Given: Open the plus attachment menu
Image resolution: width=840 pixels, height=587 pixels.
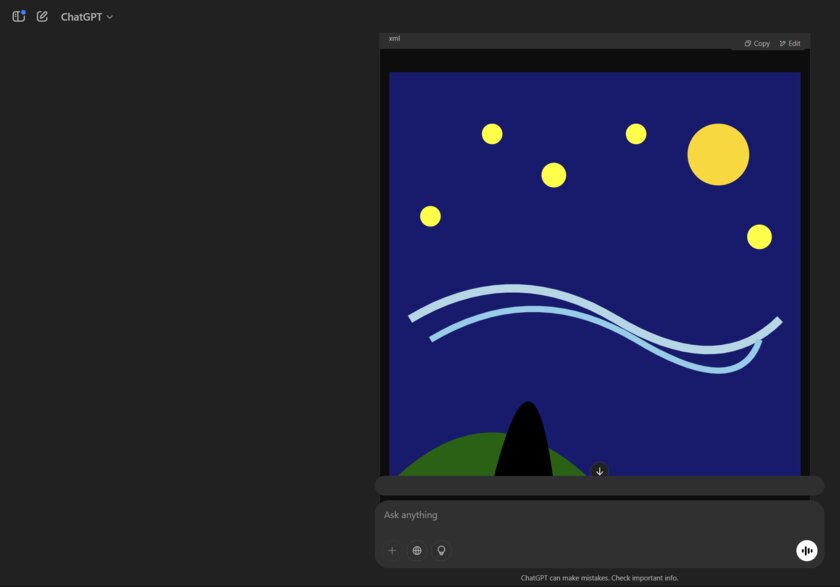Looking at the screenshot, I should [392, 550].
